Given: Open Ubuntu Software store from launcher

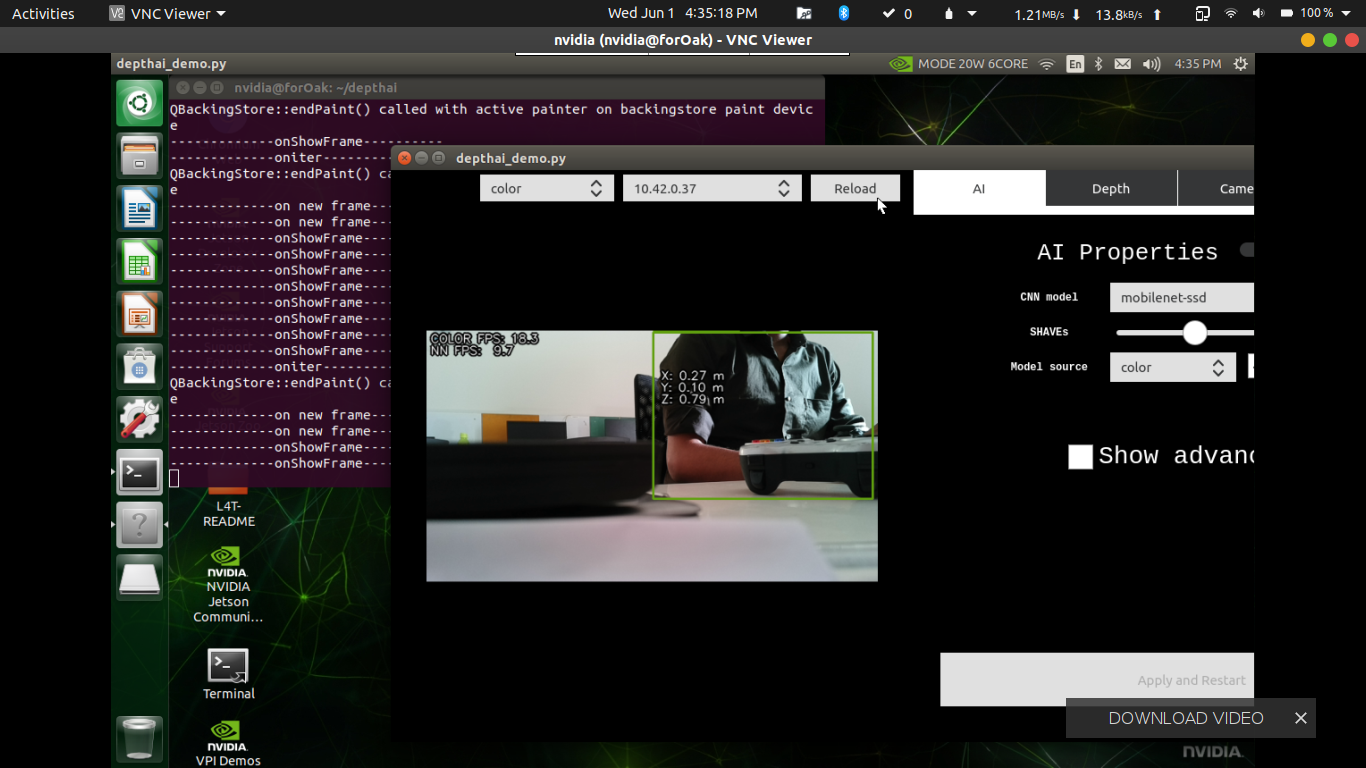Looking at the screenshot, I should coord(139,367).
